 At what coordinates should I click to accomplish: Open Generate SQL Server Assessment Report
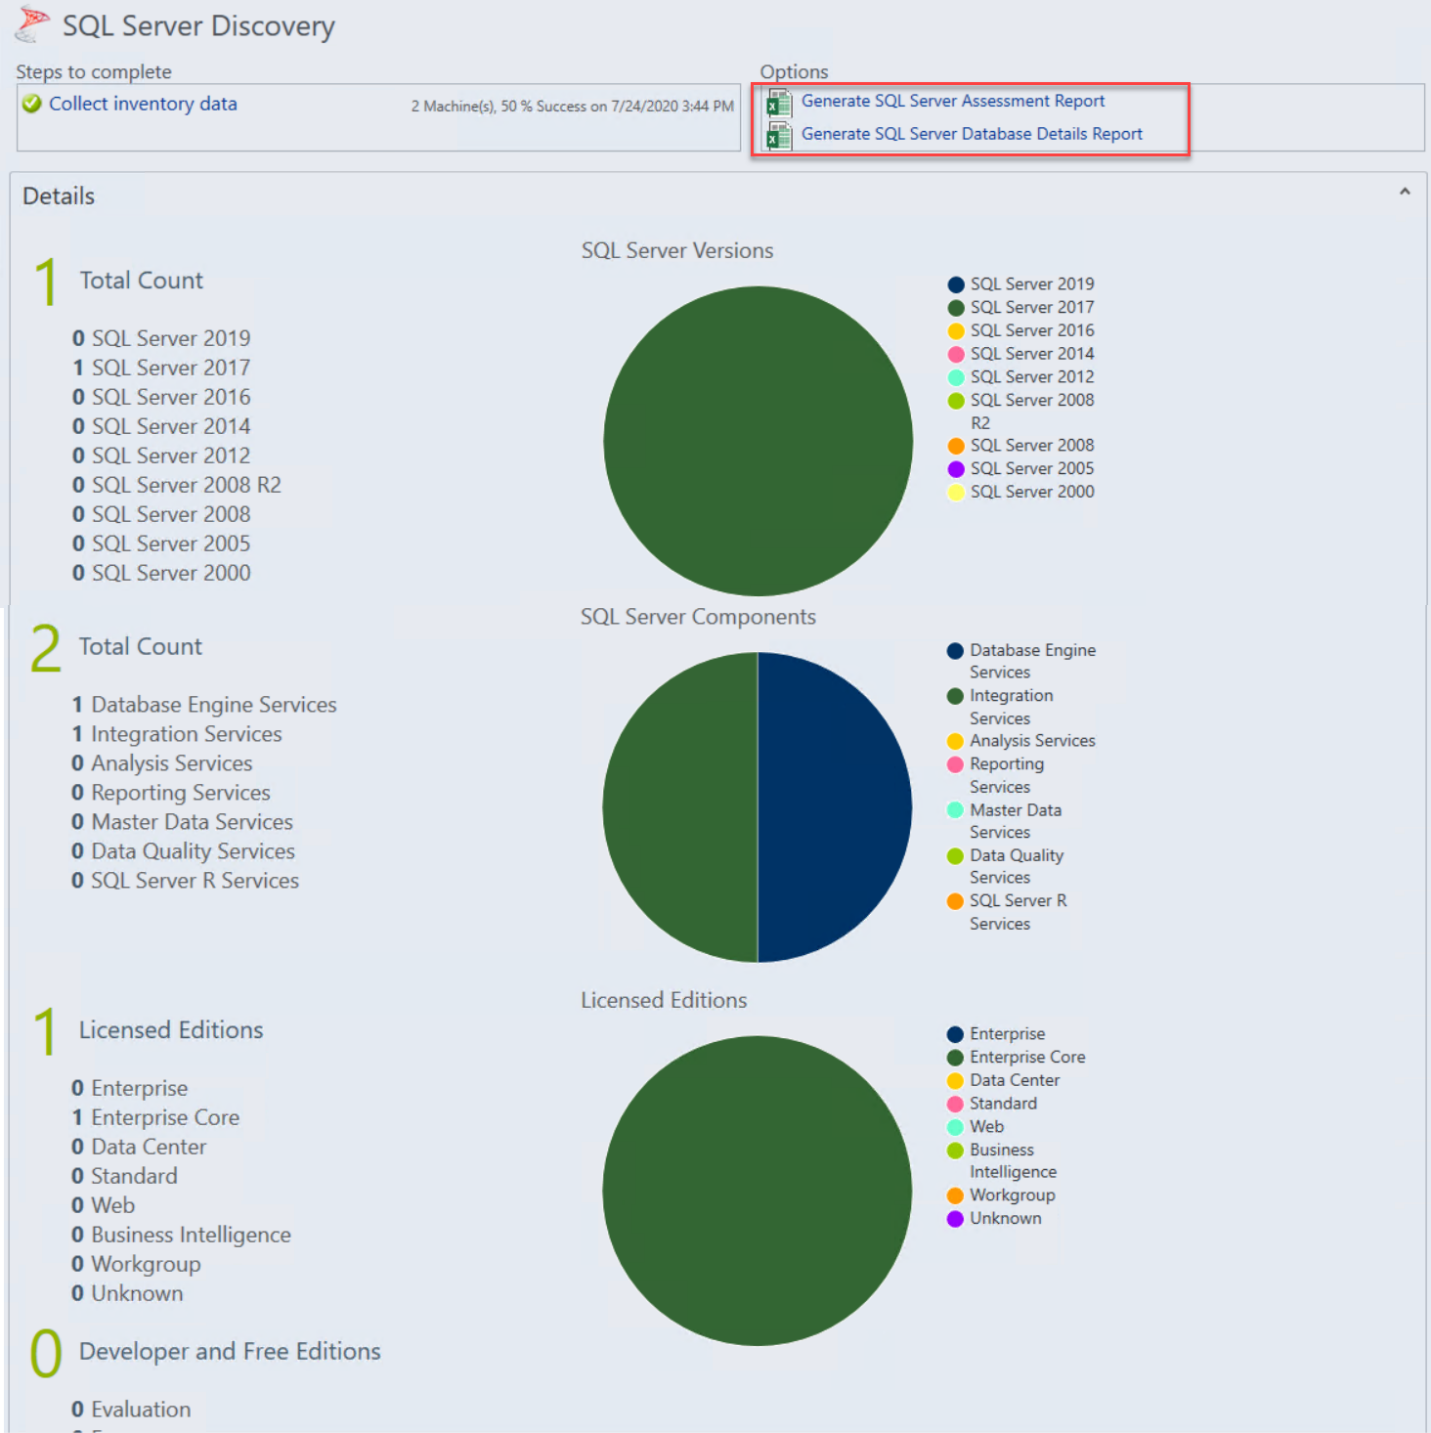pyautogui.click(x=952, y=101)
